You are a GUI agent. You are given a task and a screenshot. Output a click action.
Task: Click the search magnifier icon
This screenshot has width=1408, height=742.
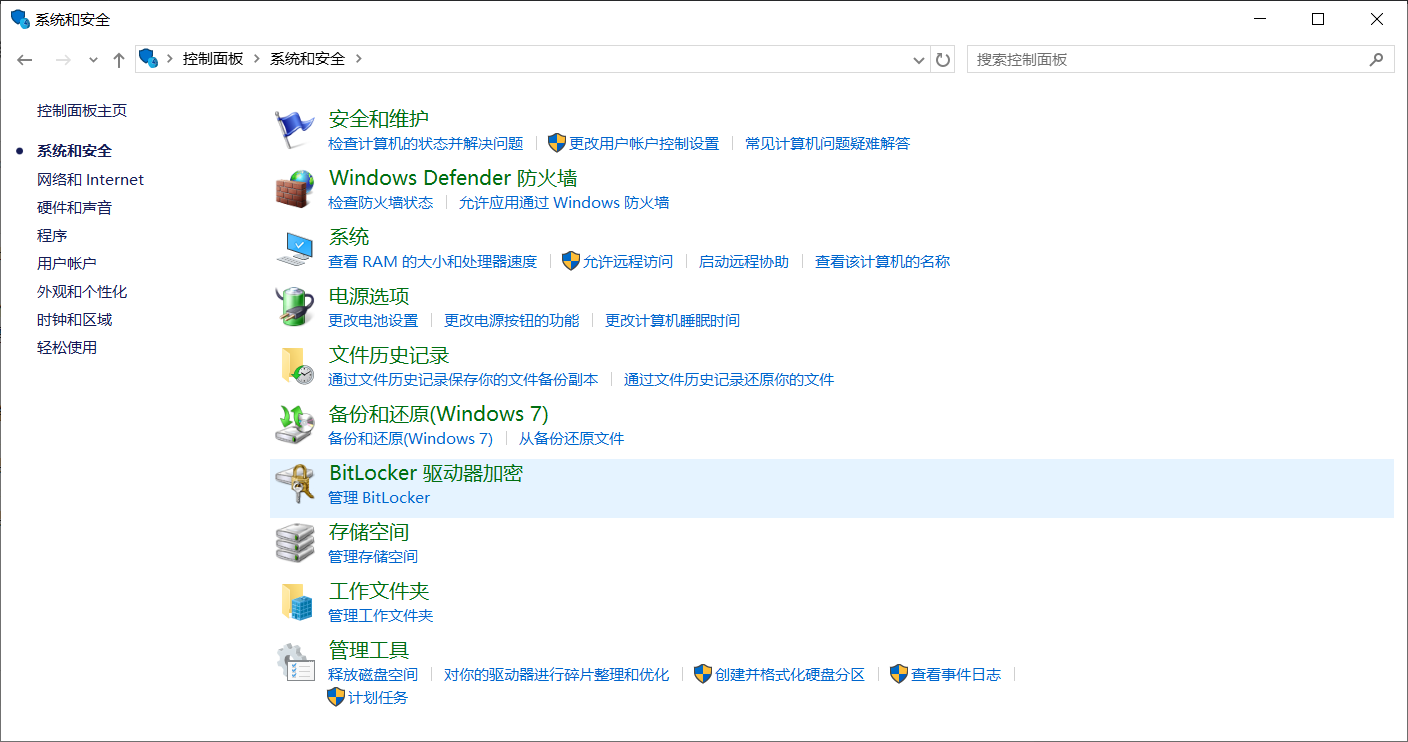point(1376,59)
